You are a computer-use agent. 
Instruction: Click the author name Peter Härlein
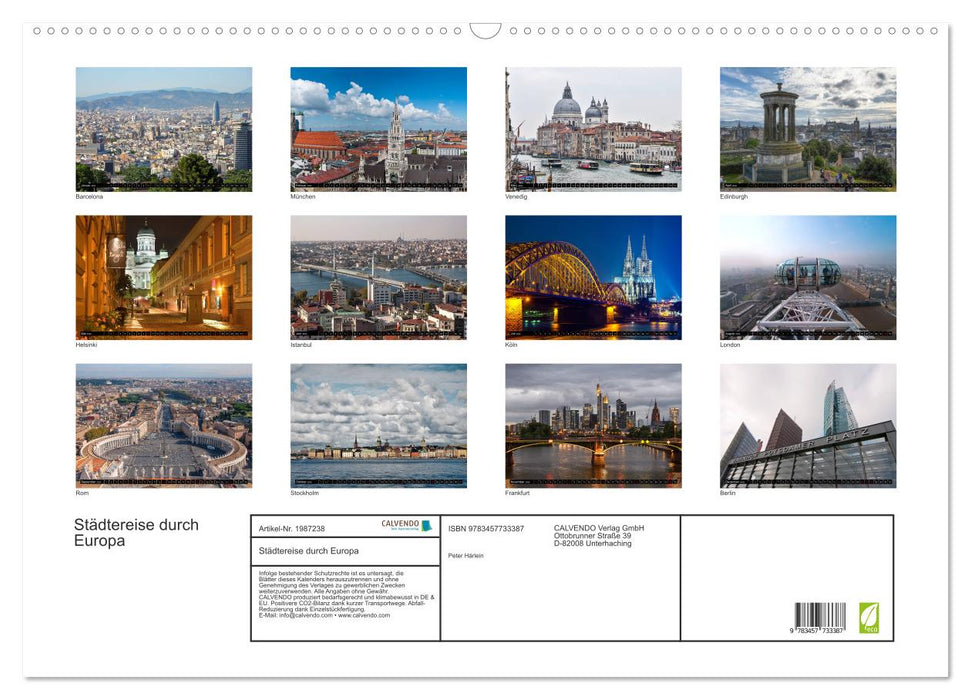click(468, 555)
